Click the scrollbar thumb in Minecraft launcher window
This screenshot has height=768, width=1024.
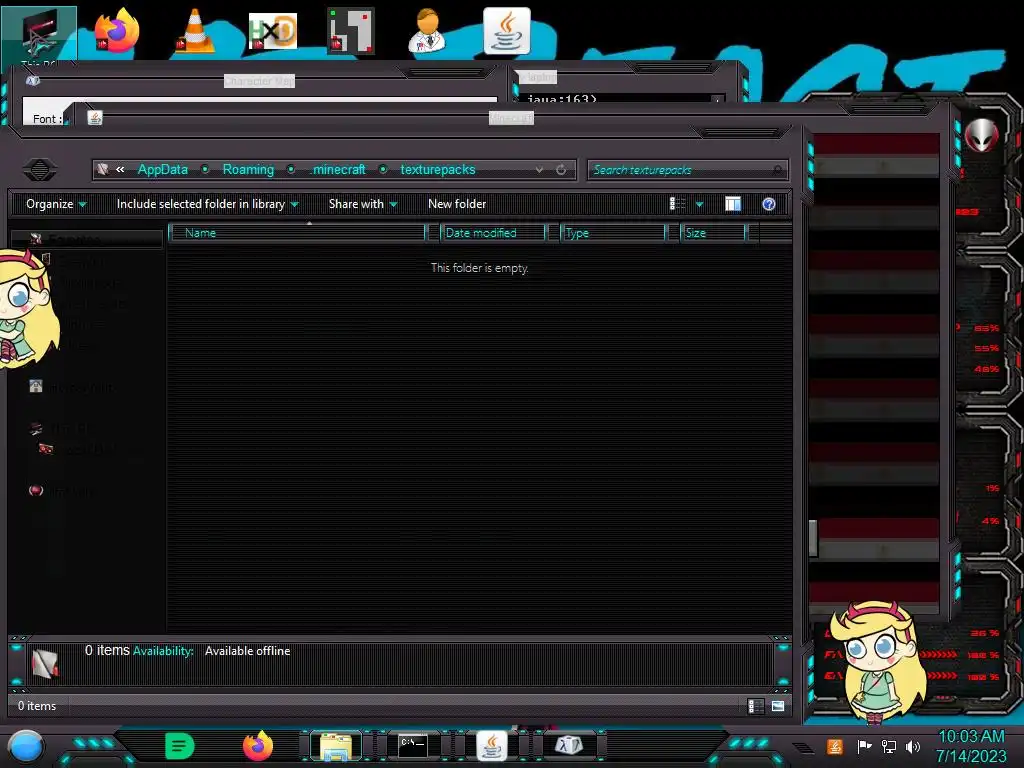(813, 538)
